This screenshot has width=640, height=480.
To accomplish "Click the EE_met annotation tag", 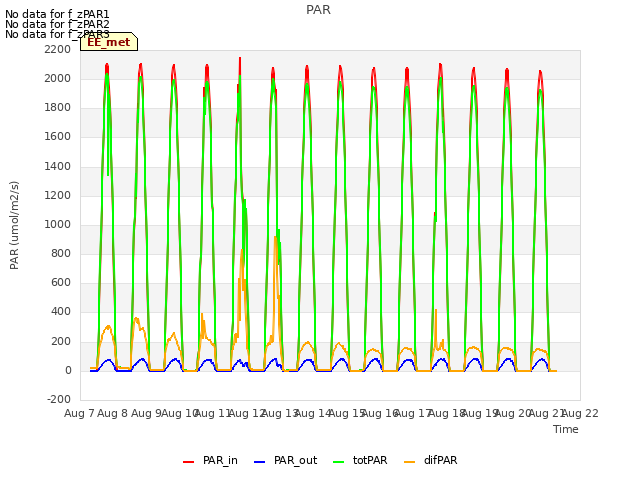I will point(109,42).
